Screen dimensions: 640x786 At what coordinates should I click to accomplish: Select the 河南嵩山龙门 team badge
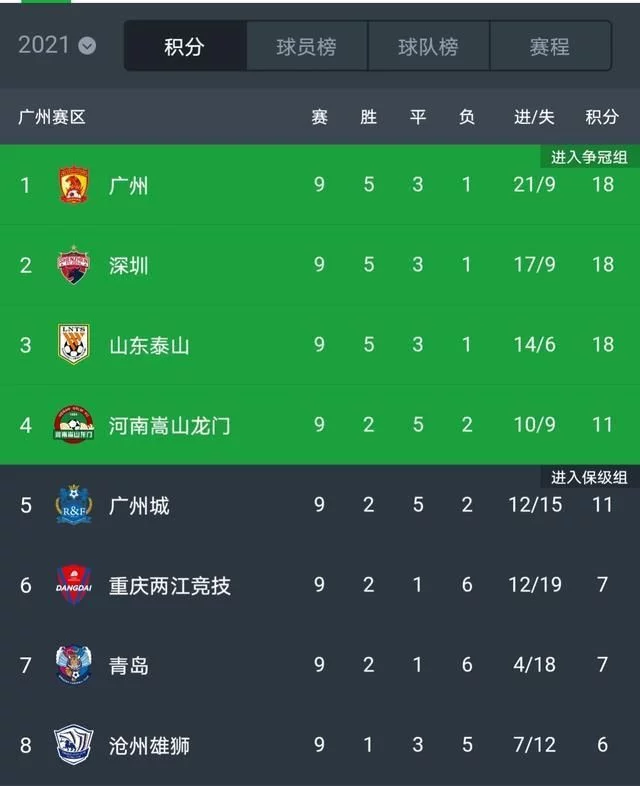74,425
